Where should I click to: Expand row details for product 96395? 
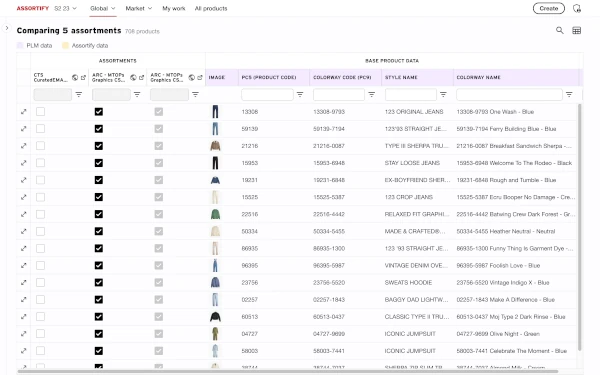[24, 266]
